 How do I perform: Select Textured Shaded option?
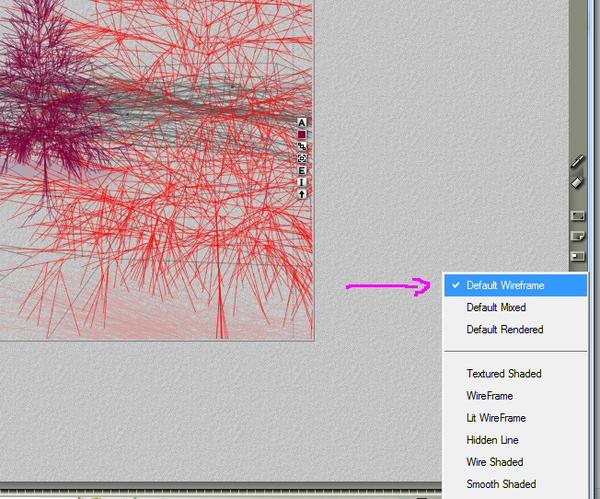coord(515,373)
